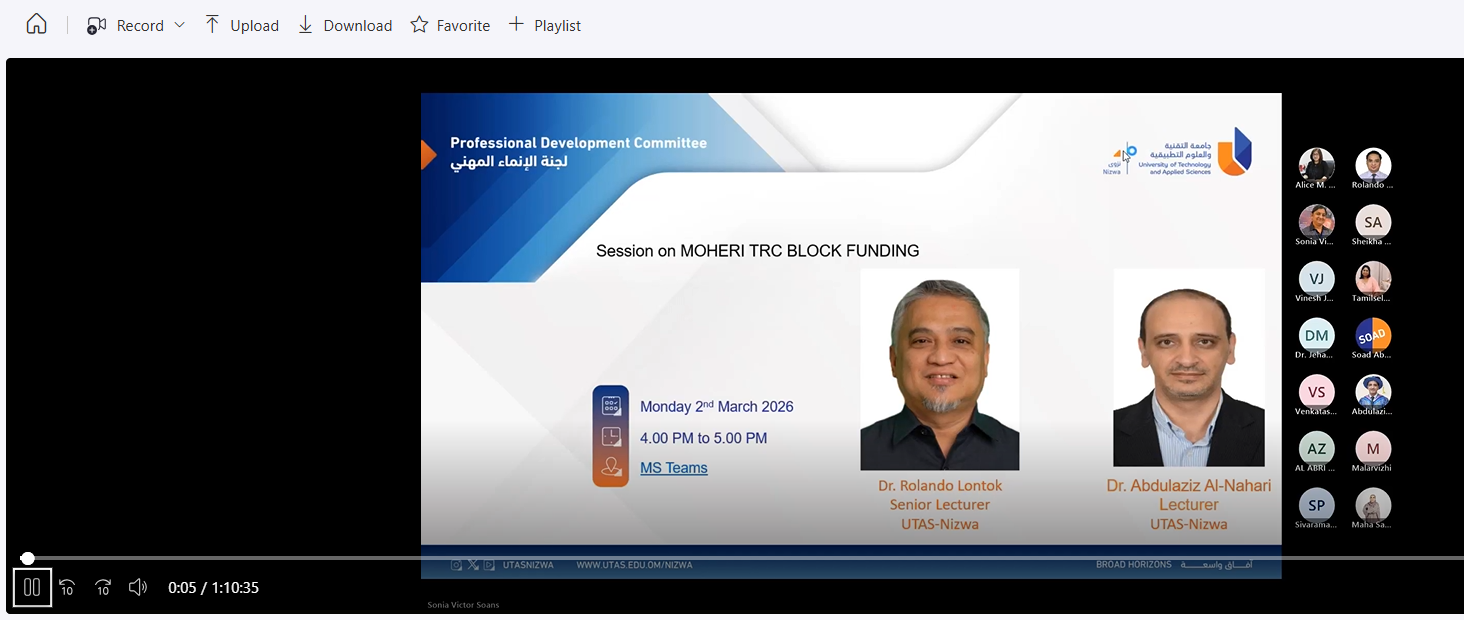Select the SOAD participant avatar
Screen dimensions: 1464x620
[1372, 335]
